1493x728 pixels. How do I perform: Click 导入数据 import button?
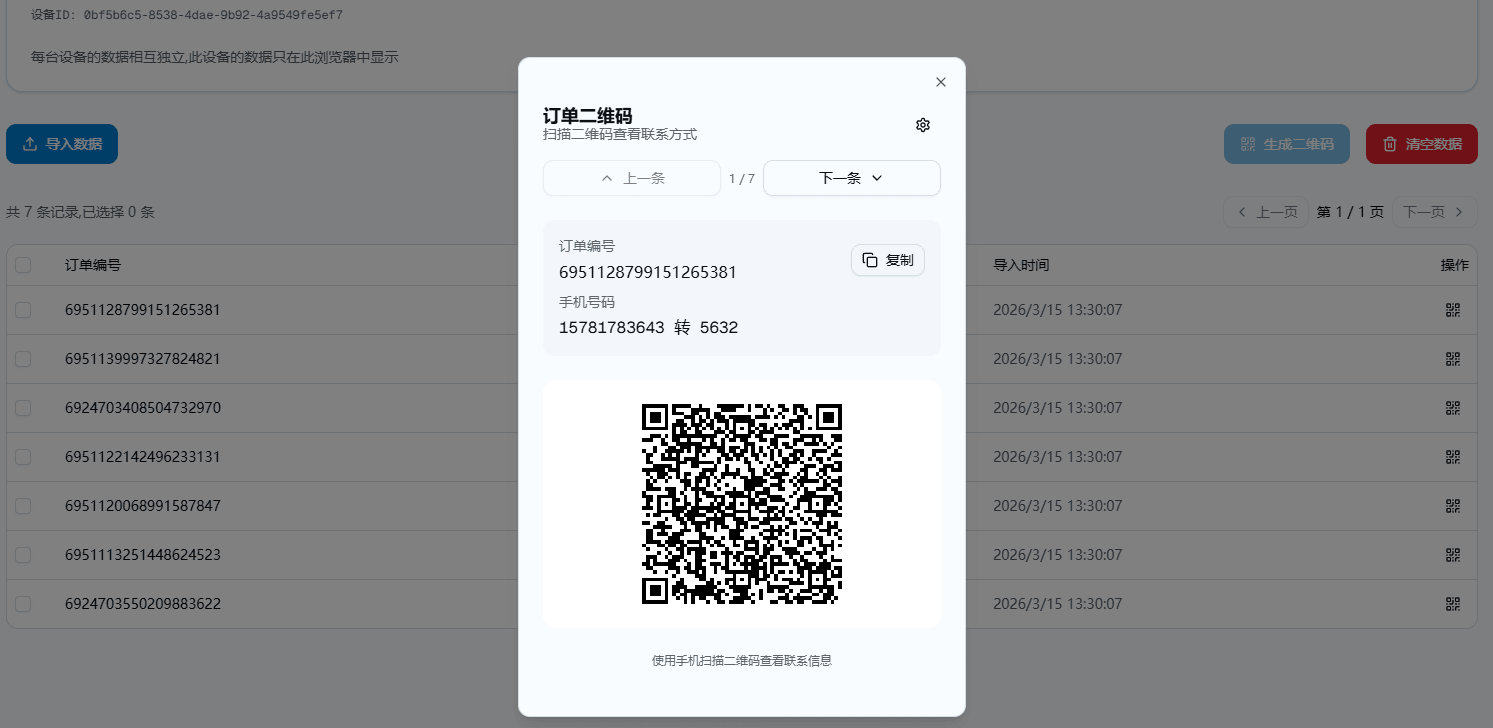point(62,144)
